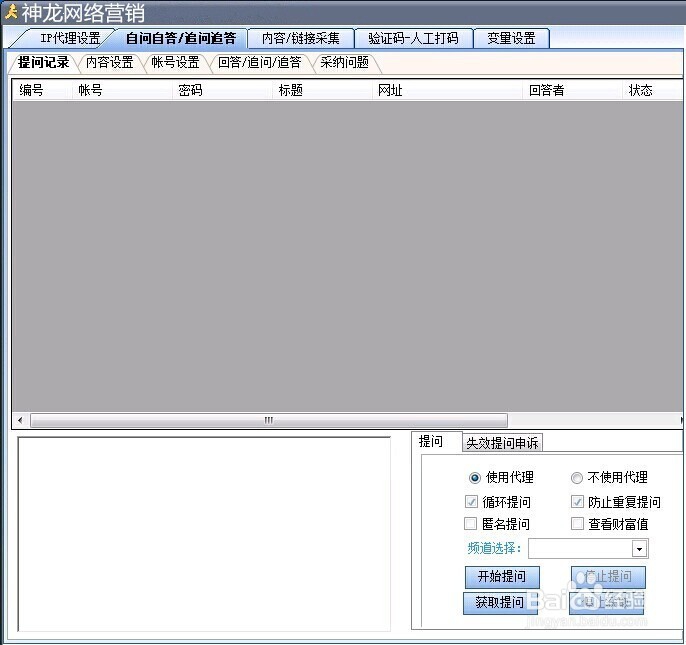
Task: Sort by 编号 column header
Action: pyautogui.click(x=42, y=90)
